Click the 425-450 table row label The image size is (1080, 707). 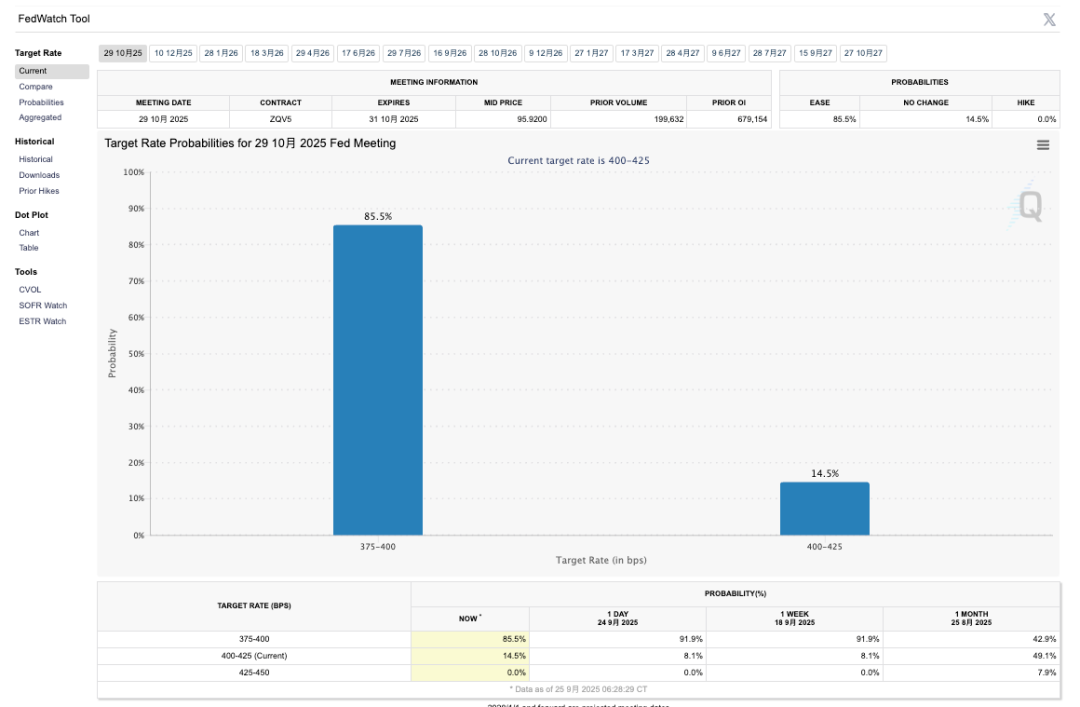coord(254,673)
